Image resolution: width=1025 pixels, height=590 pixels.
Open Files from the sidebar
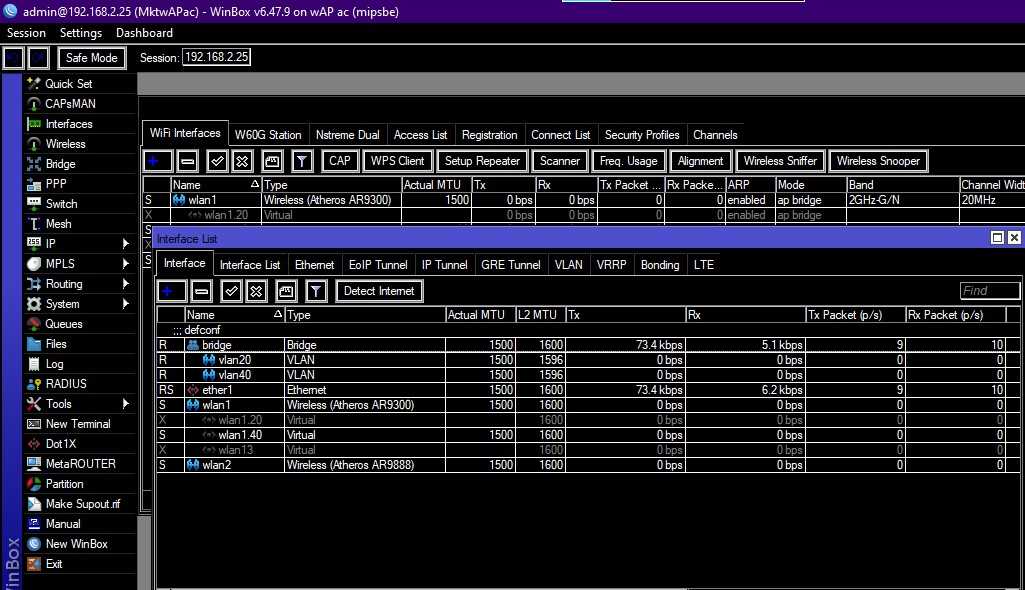click(x=56, y=344)
